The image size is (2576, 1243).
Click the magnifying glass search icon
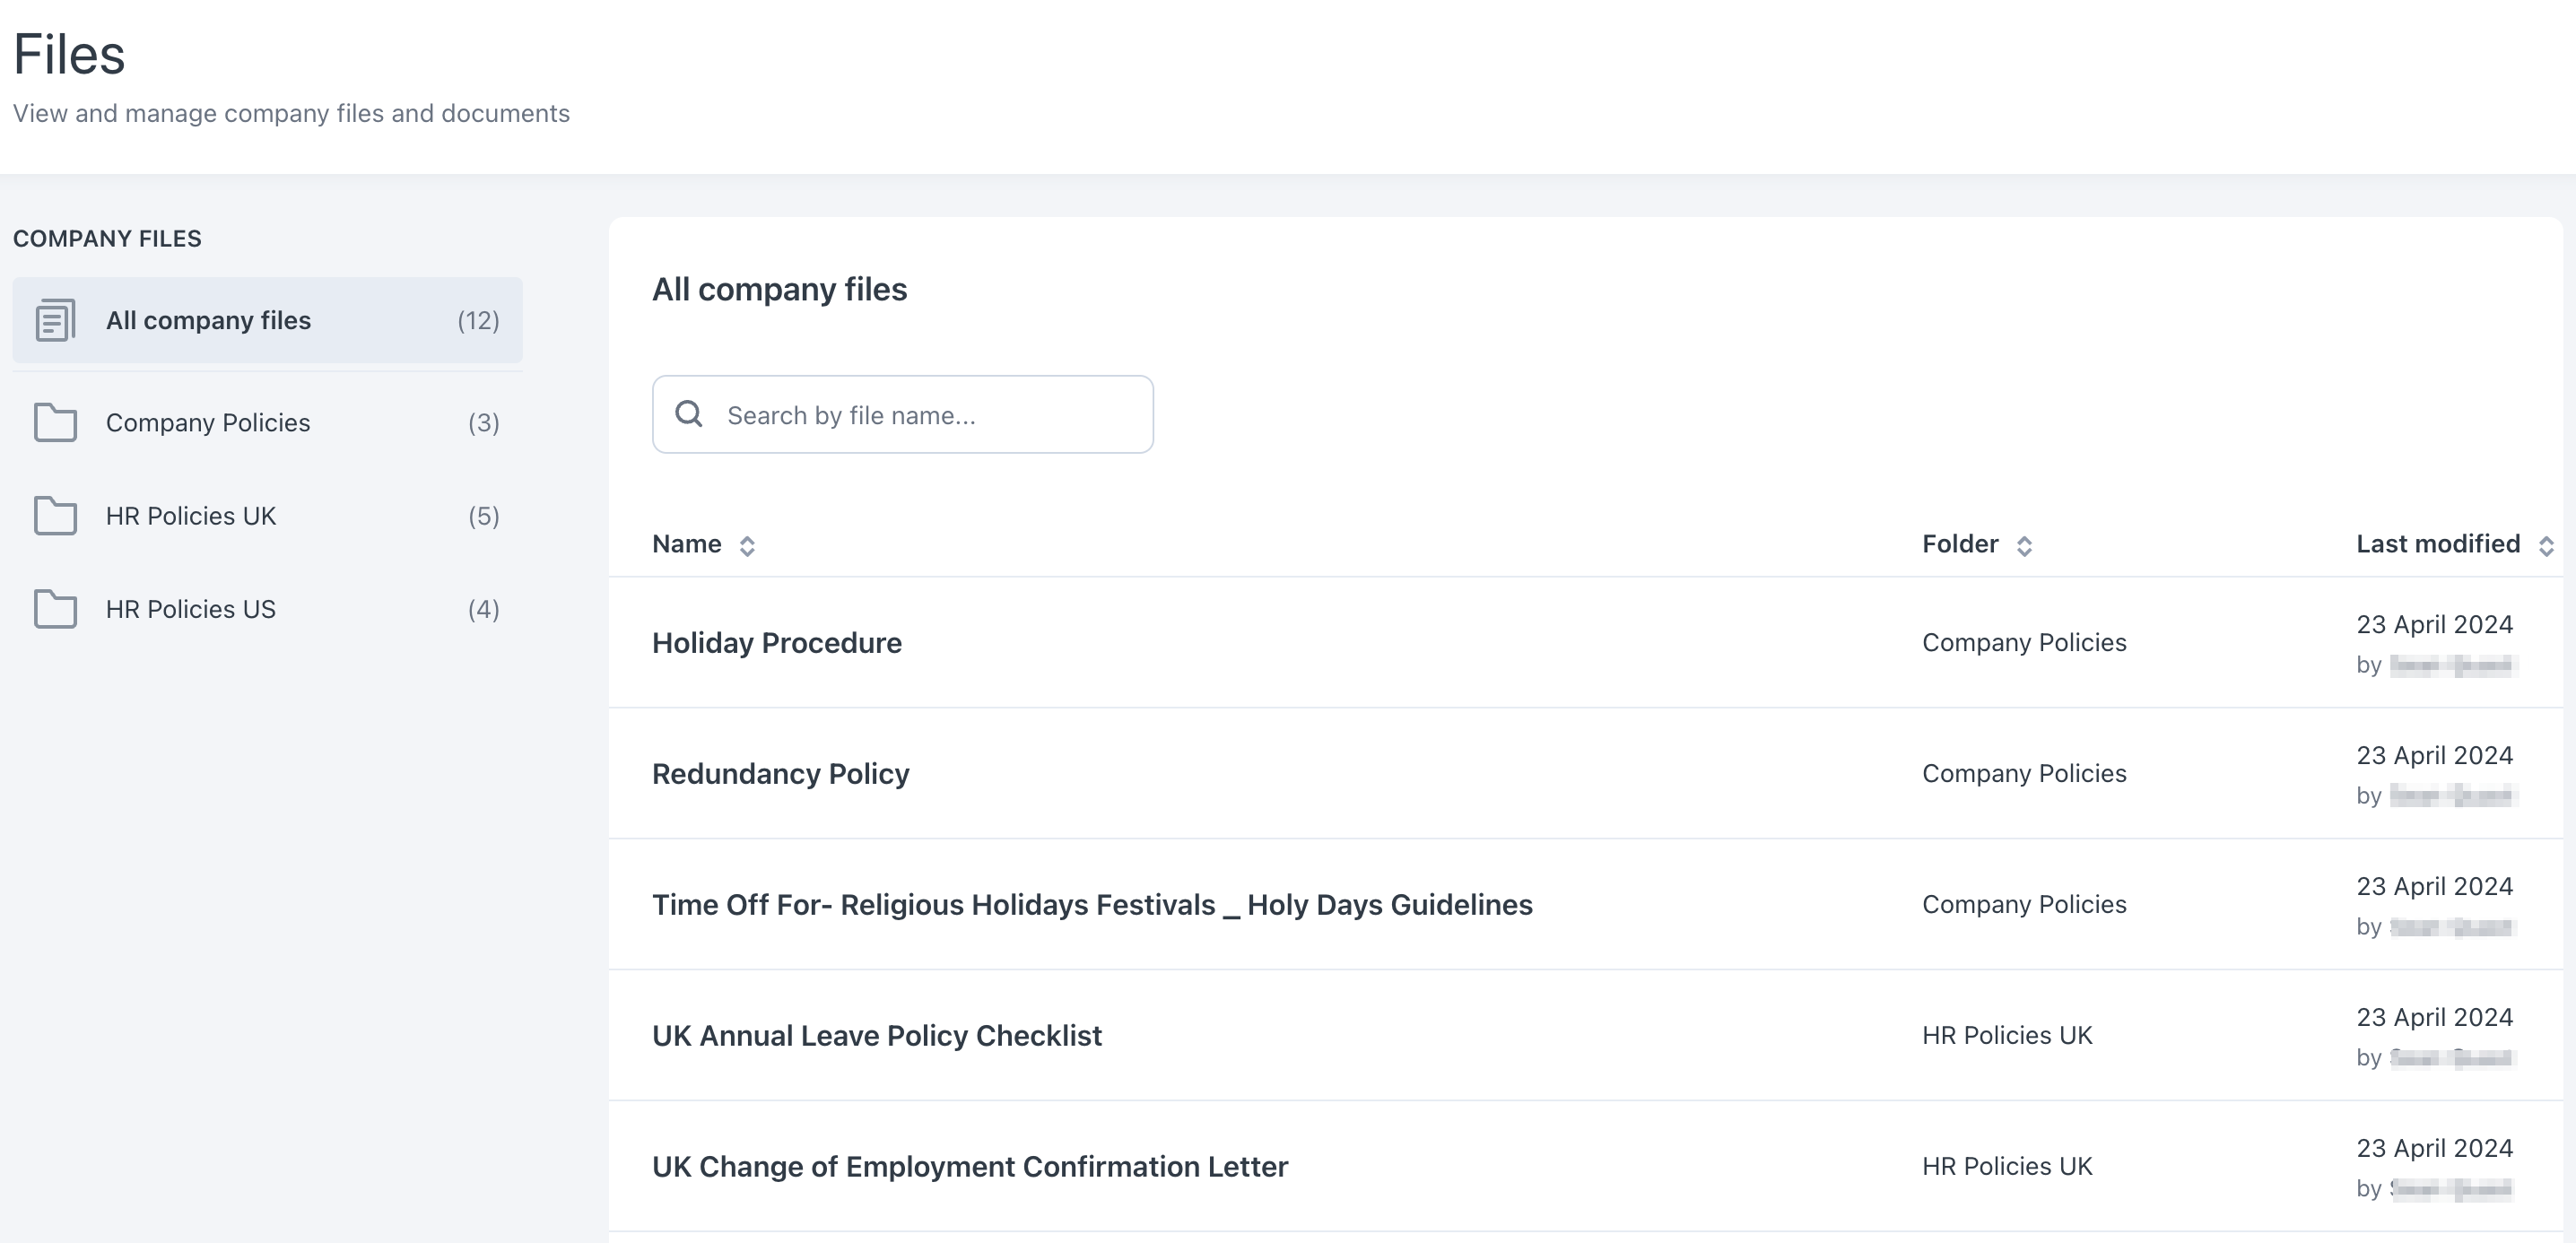[690, 413]
